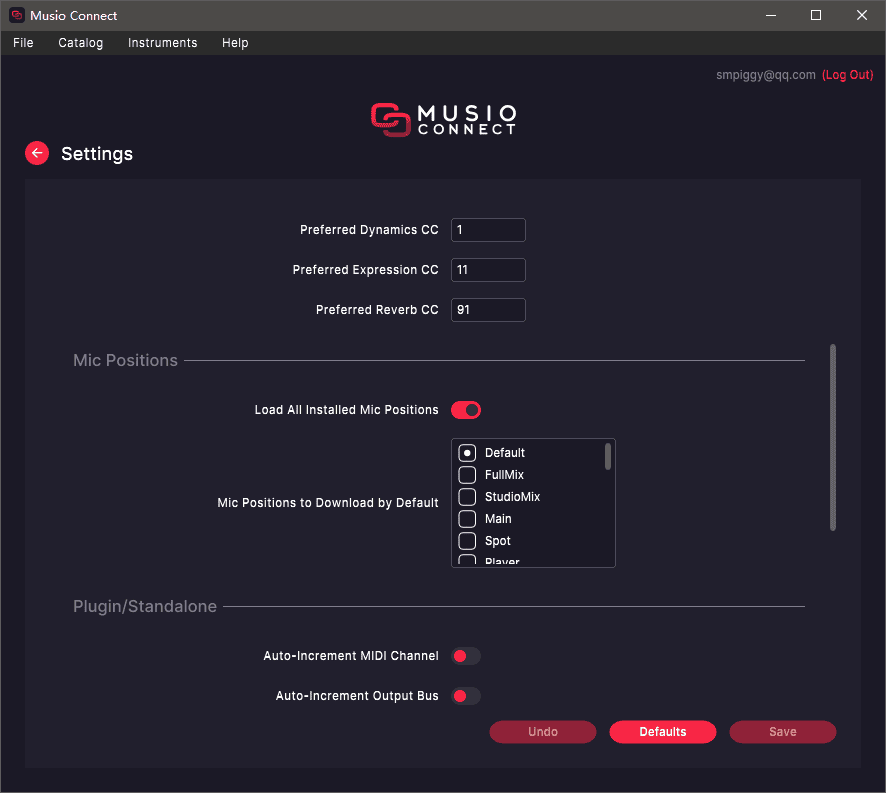Enable Auto-Increment Output Bus toggle
Screen dimensions: 886x793
tap(466, 696)
